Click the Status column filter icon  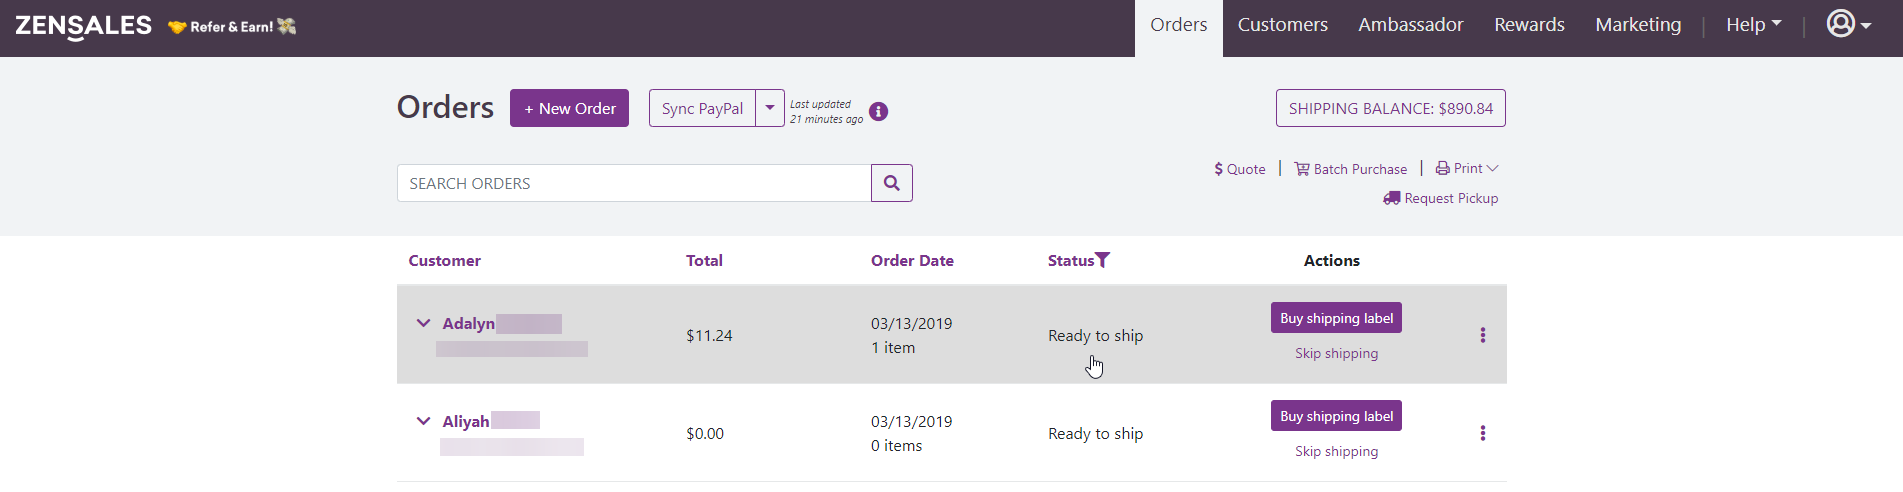click(1103, 260)
